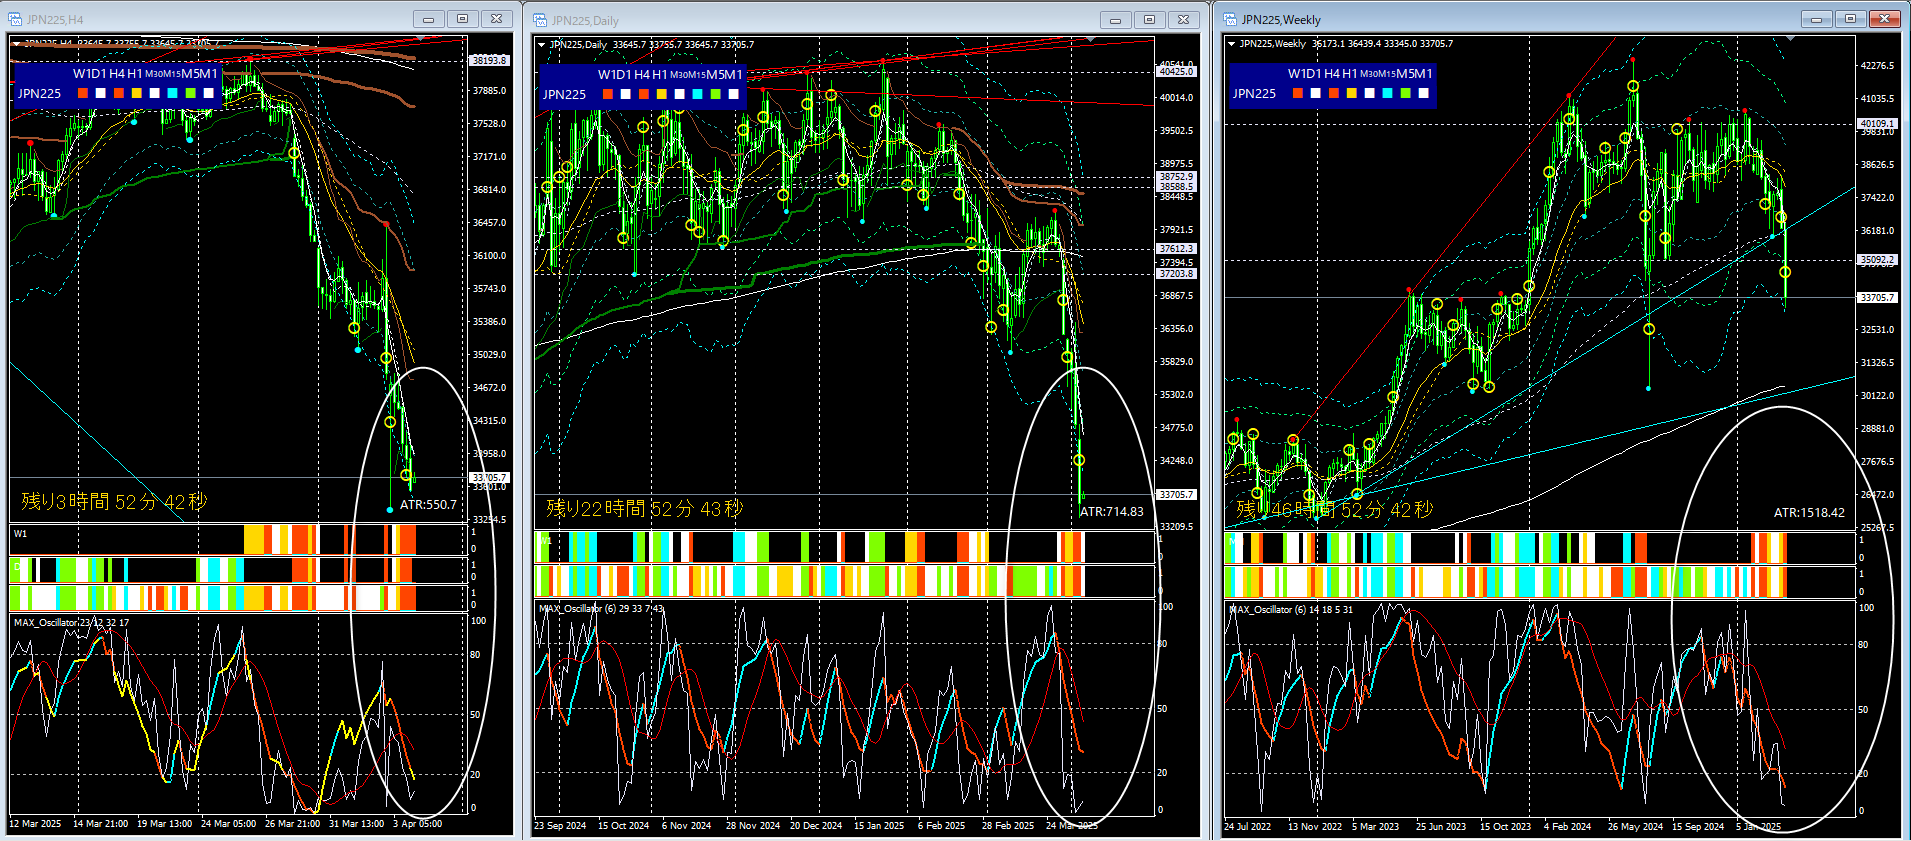Close the JPN225,H4 chart window
Screen dimensions: 1911x841
(x=497, y=19)
